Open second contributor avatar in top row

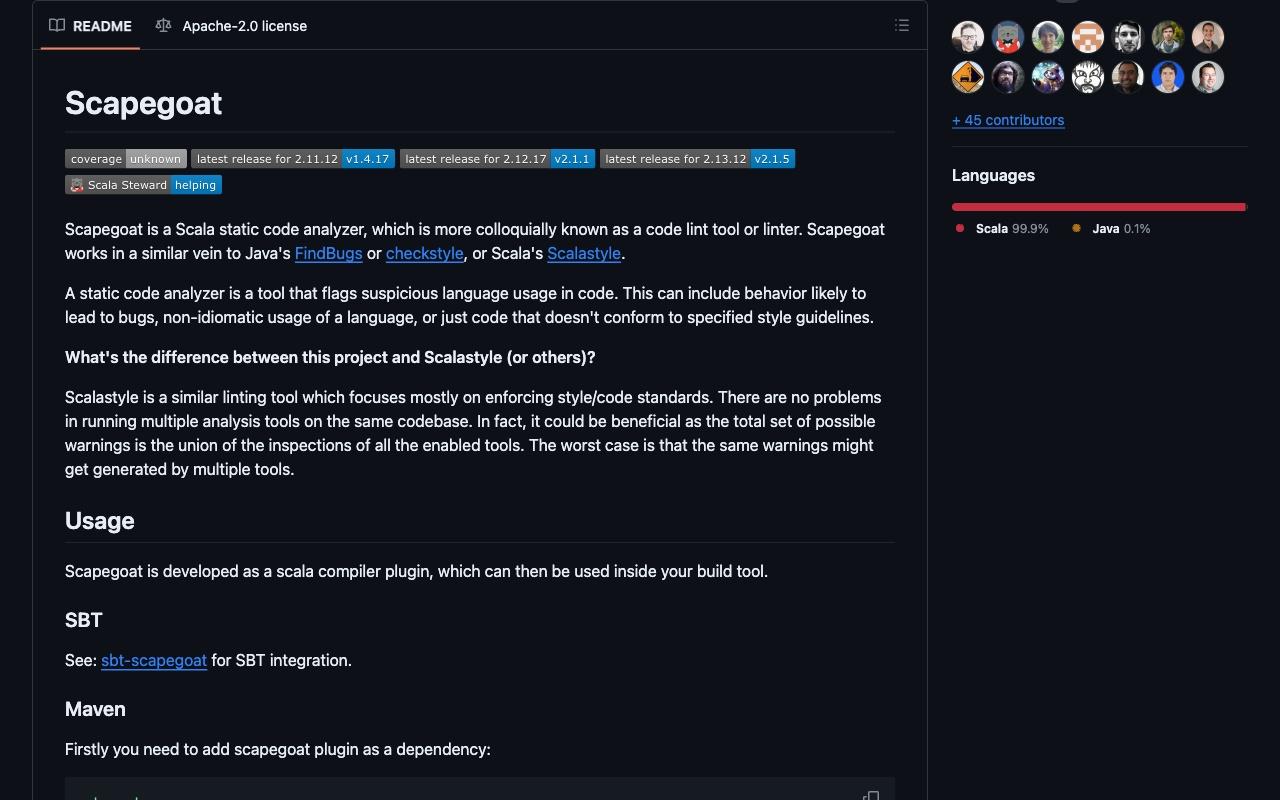point(1008,37)
